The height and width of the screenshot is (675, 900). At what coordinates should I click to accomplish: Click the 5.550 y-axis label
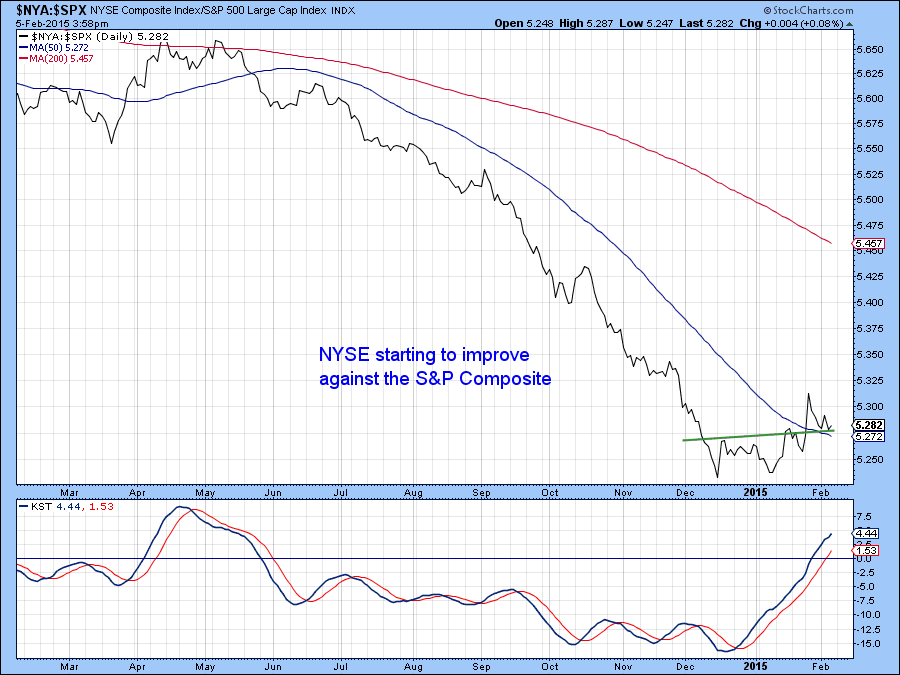coord(870,148)
